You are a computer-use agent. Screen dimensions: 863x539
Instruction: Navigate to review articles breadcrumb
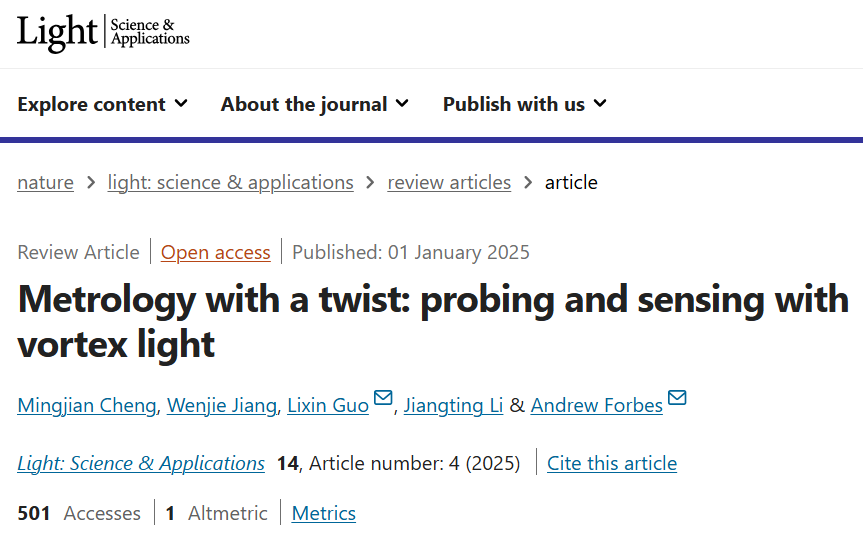point(449,182)
